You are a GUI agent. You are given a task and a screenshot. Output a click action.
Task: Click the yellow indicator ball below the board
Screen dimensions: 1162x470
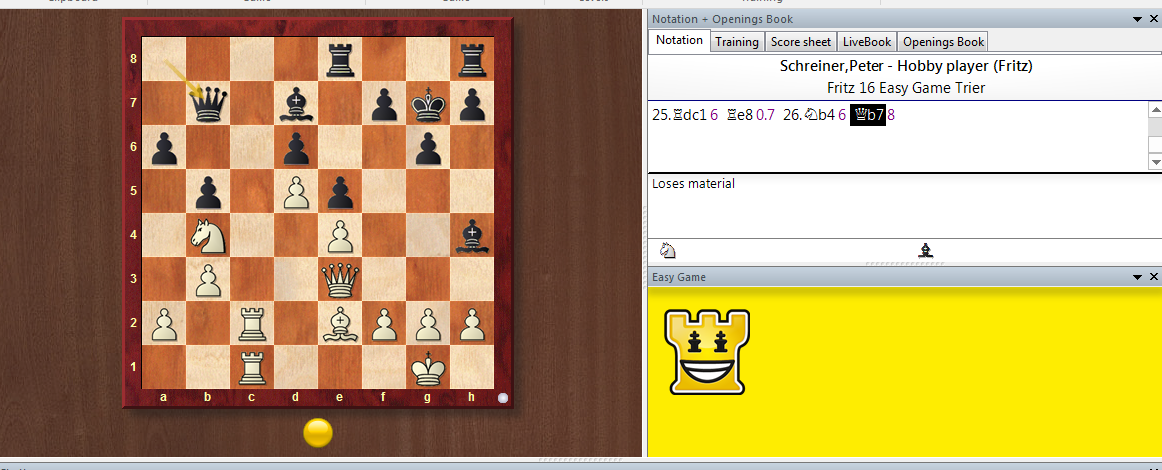(x=318, y=432)
